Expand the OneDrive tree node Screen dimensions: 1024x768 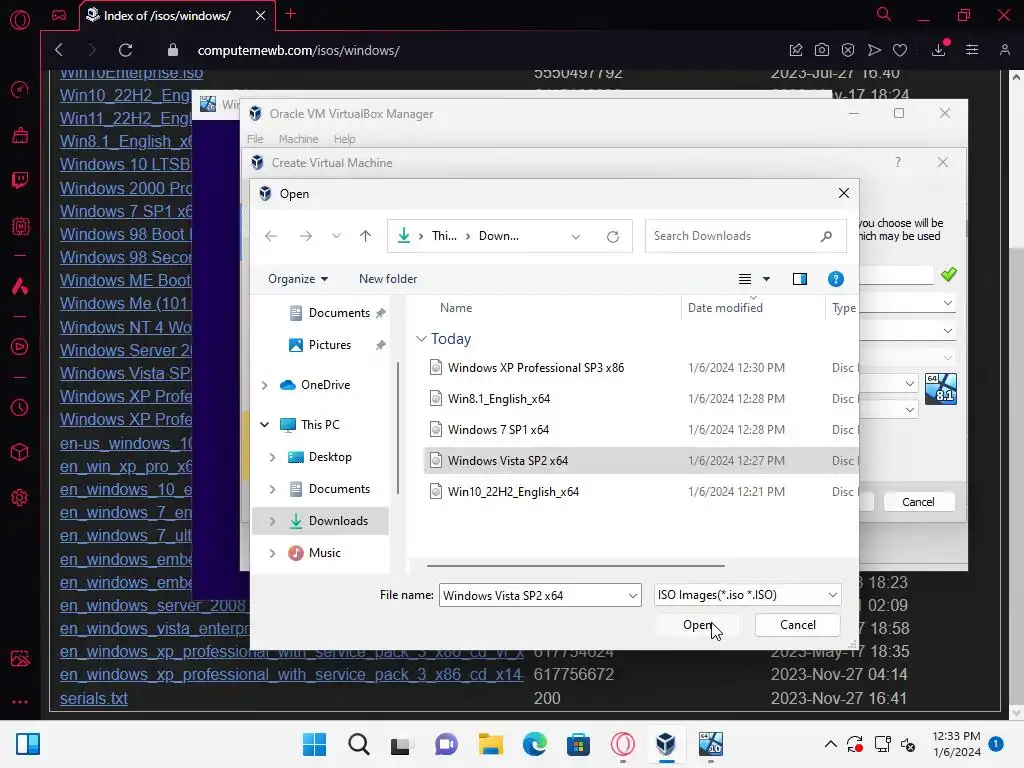click(264, 385)
